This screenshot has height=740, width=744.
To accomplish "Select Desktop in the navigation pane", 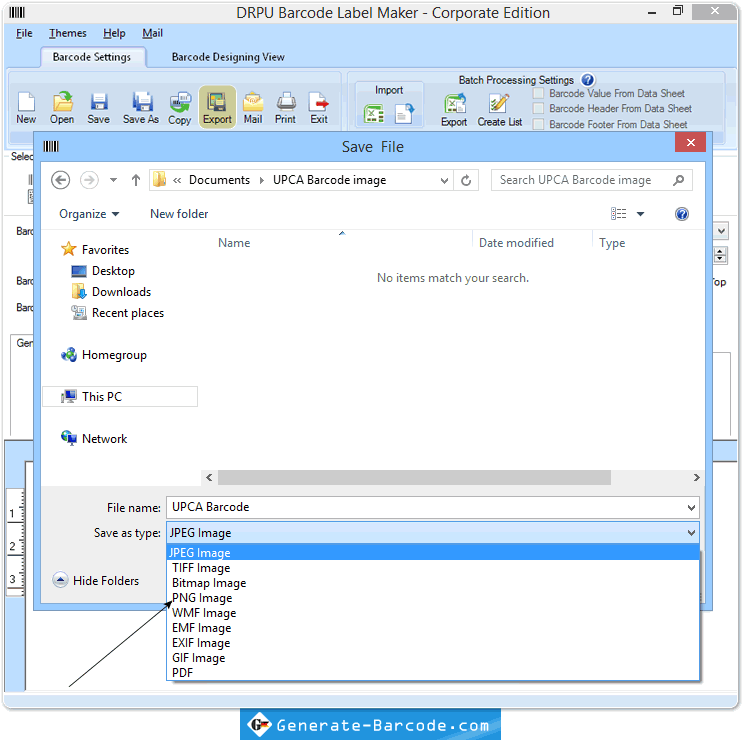I will click(103, 271).
